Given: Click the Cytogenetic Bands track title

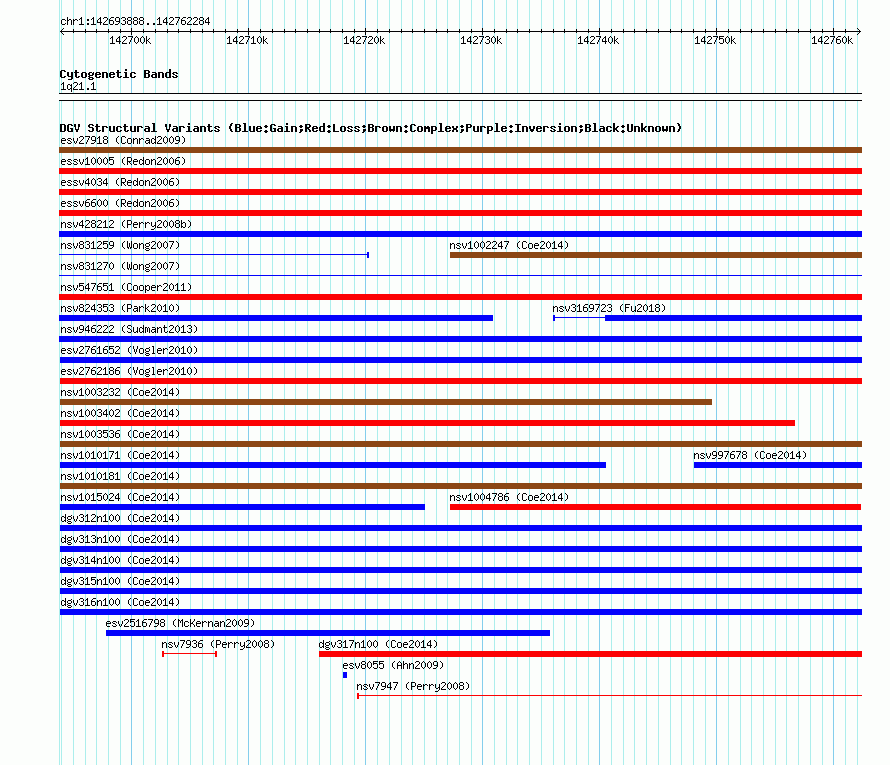Looking at the screenshot, I should (x=119, y=74).
